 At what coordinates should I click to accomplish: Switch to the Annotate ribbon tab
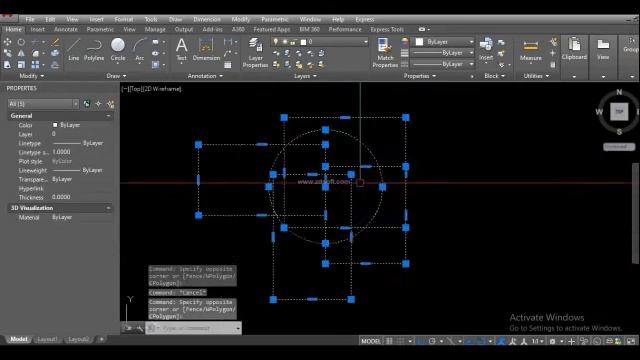pos(66,29)
